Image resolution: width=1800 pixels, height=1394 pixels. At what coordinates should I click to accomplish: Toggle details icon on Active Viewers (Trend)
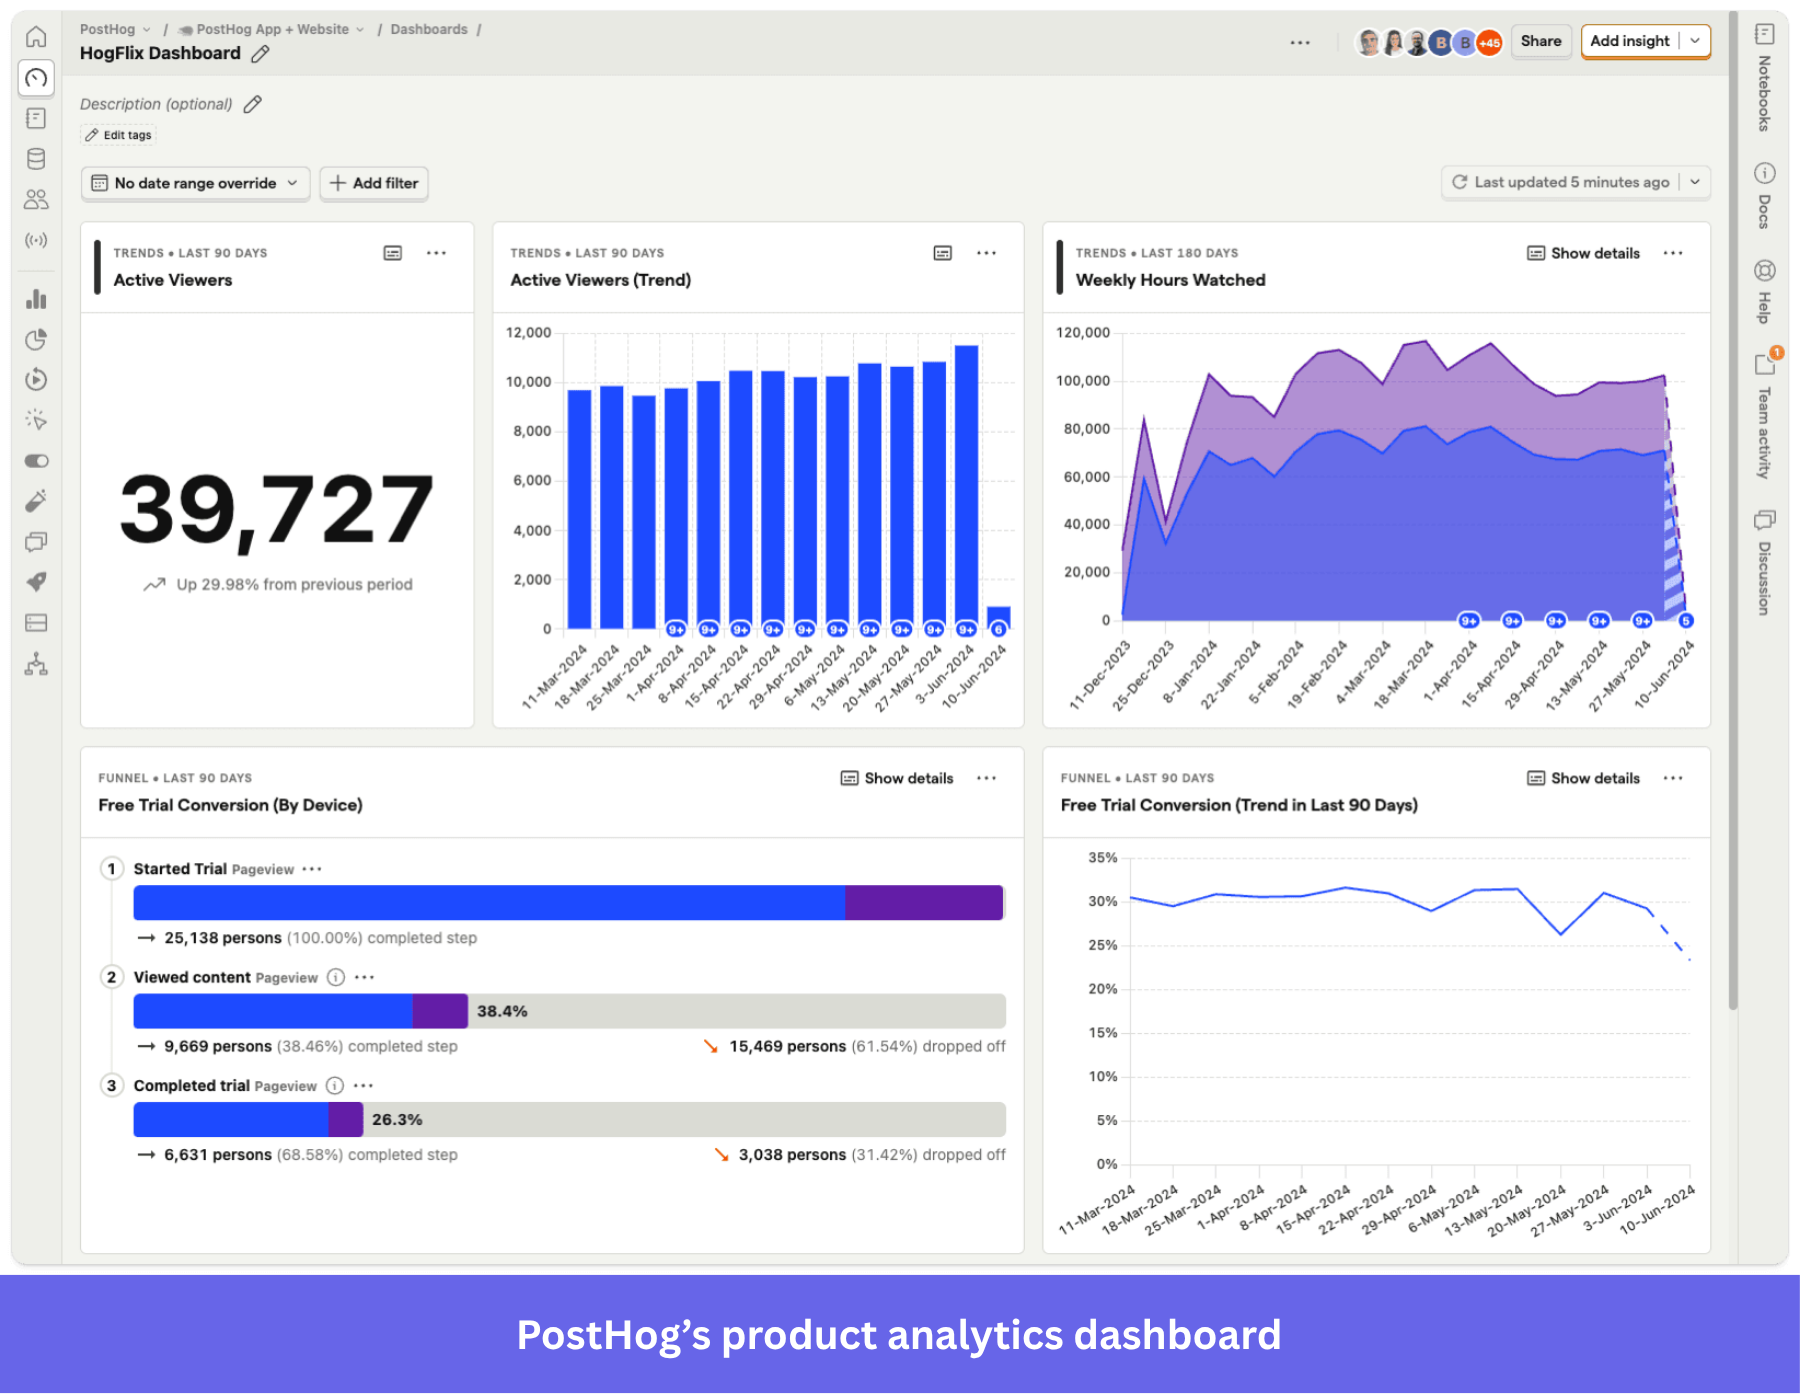coord(942,253)
